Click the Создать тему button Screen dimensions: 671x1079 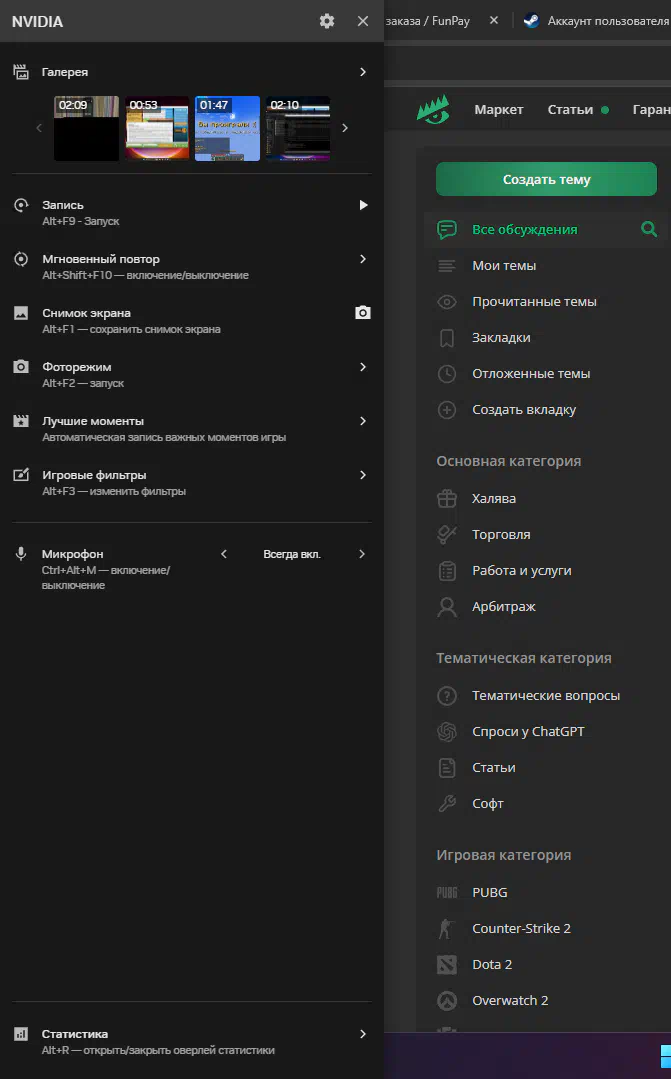(546, 179)
